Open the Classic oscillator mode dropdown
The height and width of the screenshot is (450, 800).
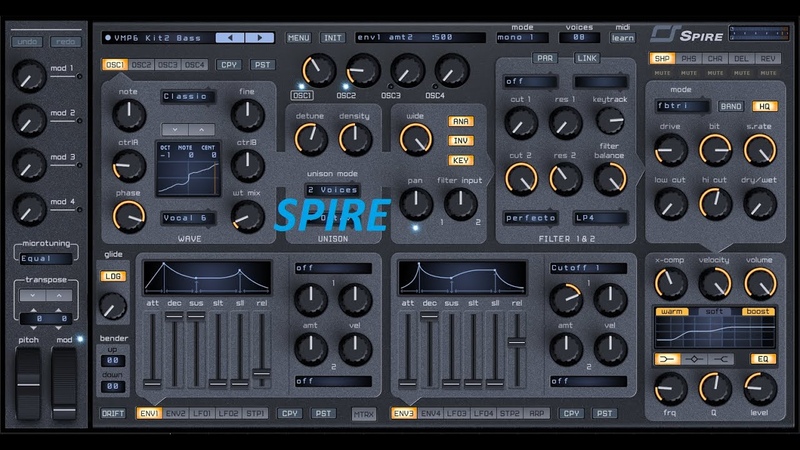point(188,97)
